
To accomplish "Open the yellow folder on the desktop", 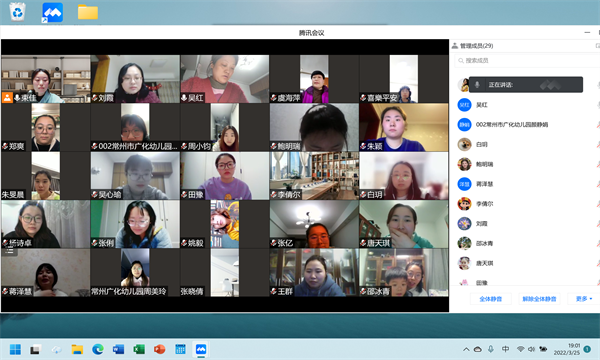I will pyautogui.click(x=88, y=12).
